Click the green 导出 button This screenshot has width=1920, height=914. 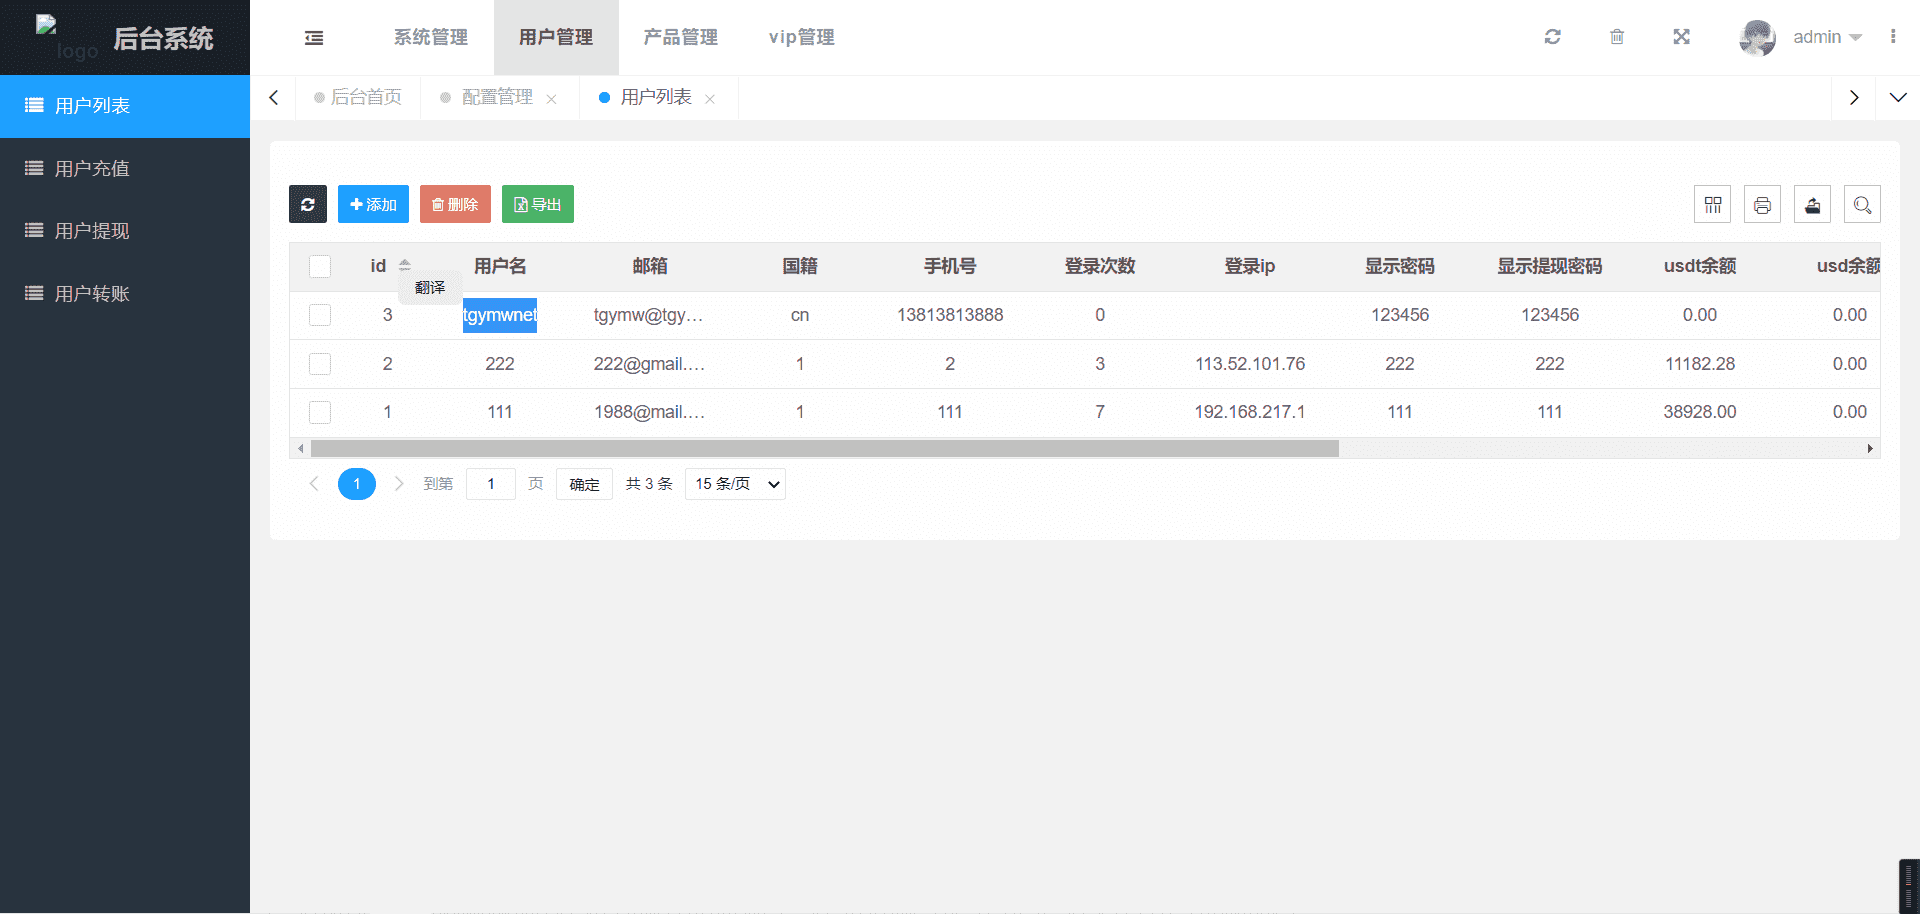(x=537, y=204)
